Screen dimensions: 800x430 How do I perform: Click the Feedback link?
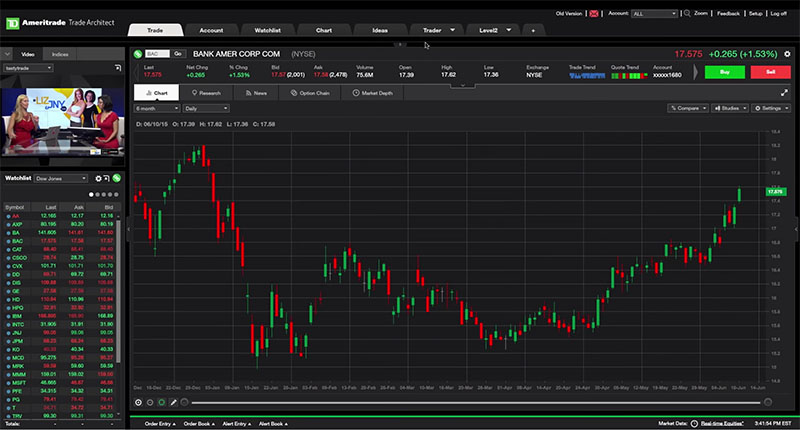coord(728,14)
